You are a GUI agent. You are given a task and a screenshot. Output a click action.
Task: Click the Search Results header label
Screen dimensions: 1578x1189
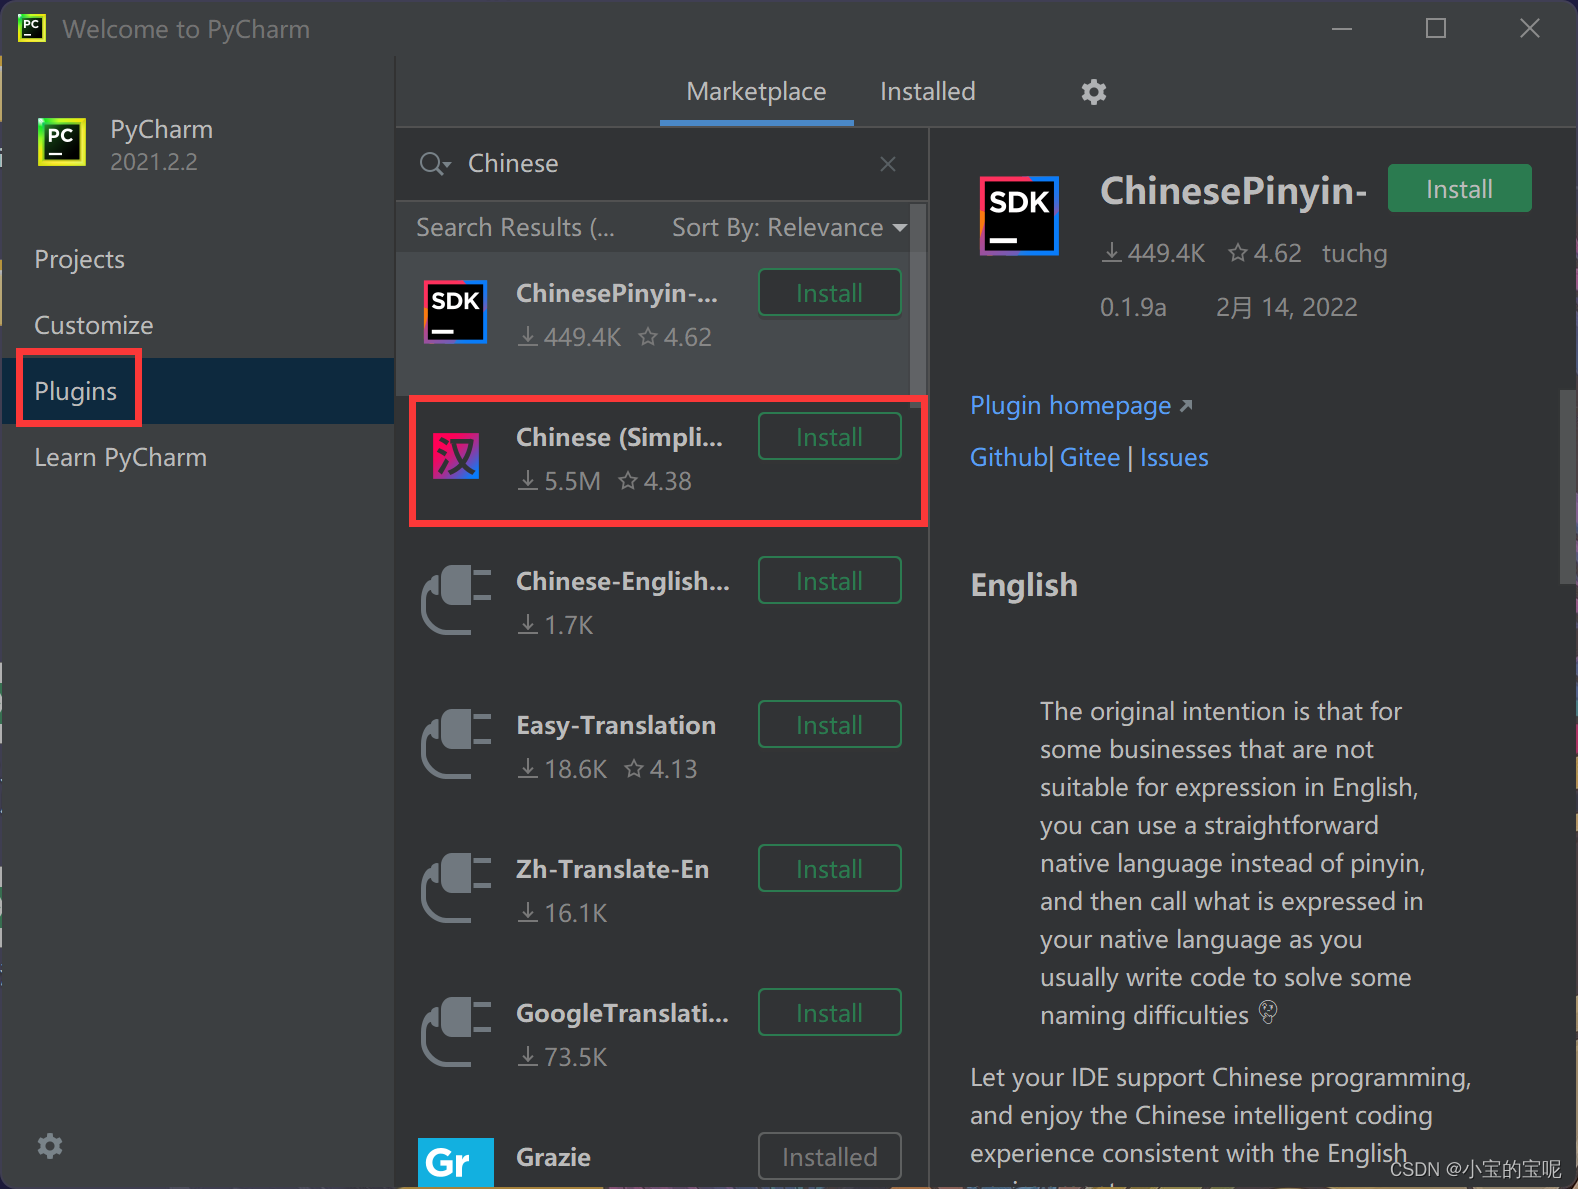[x=514, y=228]
